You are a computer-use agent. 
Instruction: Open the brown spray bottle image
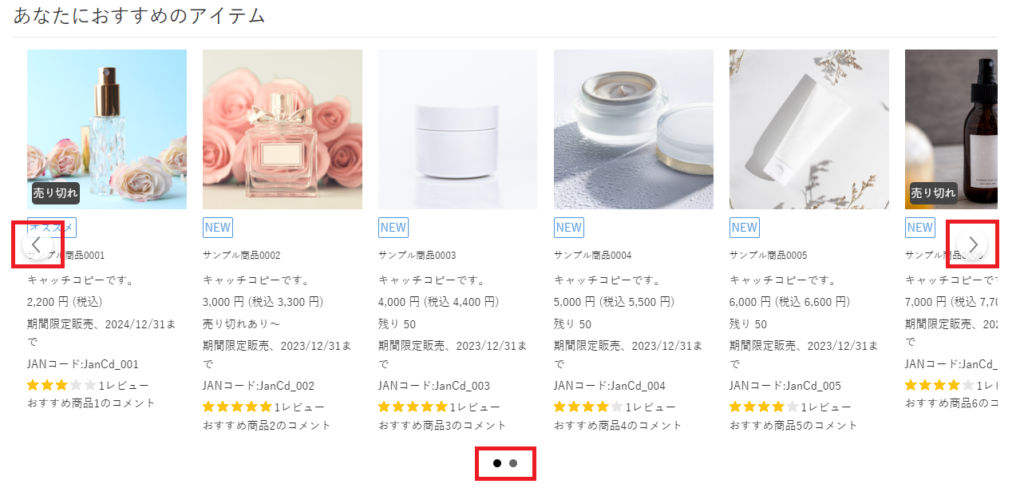point(950,128)
